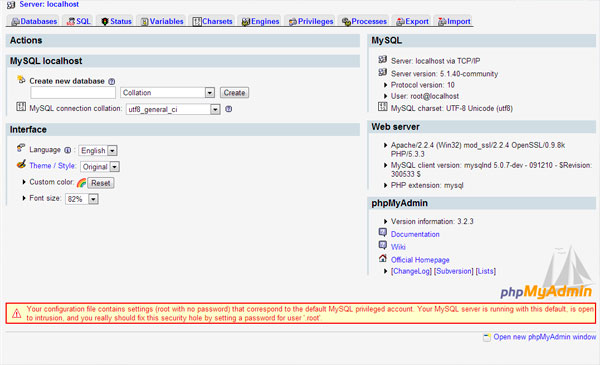The image size is (600, 365).
Task: Click the PHP extension: mysql text
Action: [x=427, y=186]
